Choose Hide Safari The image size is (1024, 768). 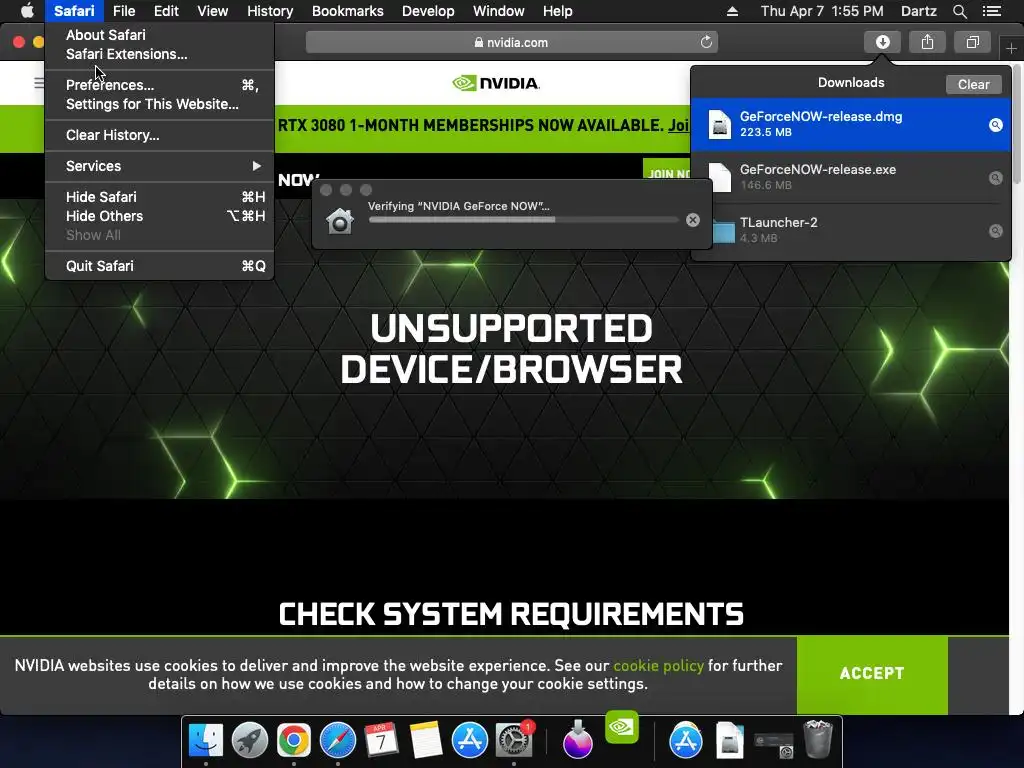(159, 197)
